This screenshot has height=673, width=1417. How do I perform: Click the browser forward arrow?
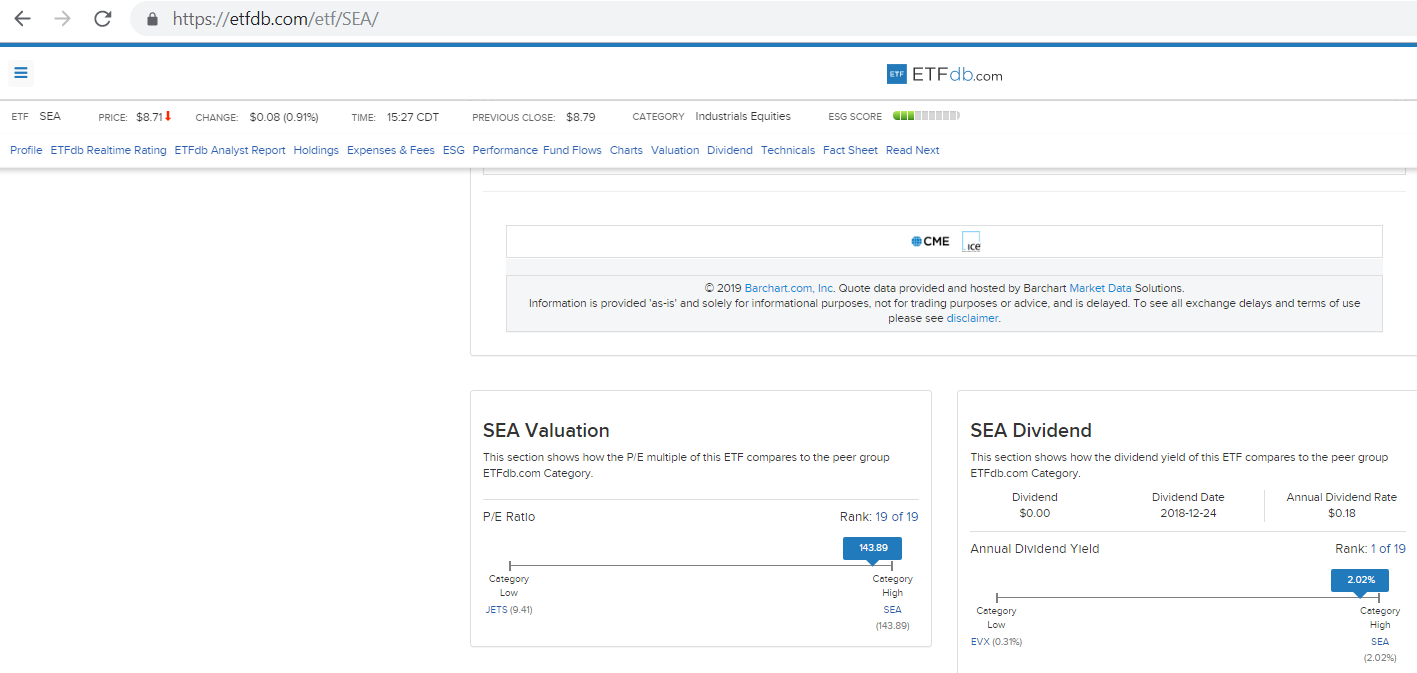(x=62, y=19)
